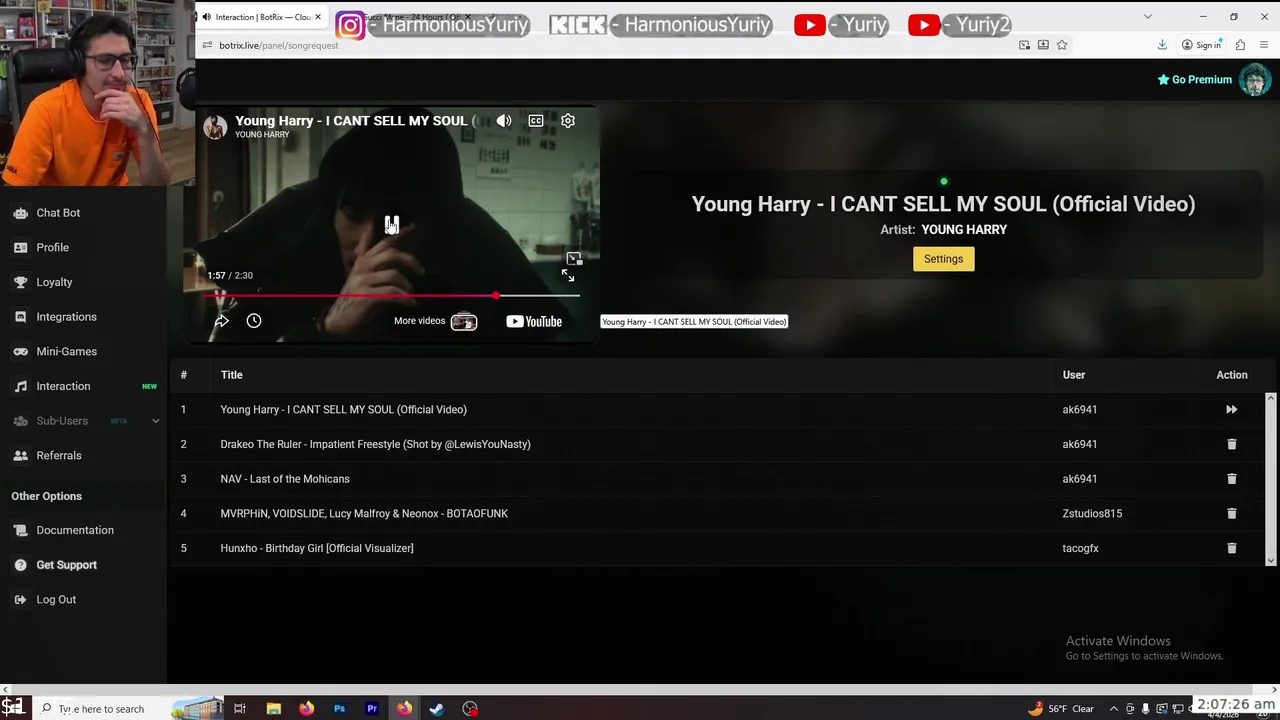Go to Loyalty section

(54, 282)
